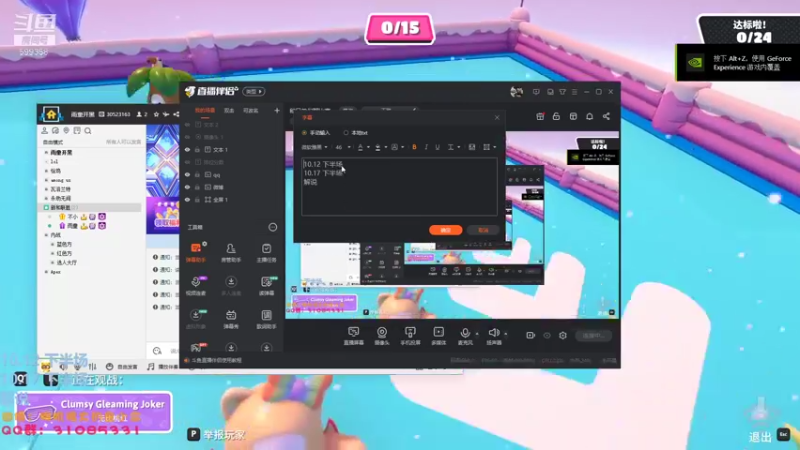The height and width of the screenshot is (450, 800).
Task: Open the gear settings in bottom bar
Action: [x=563, y=335]
